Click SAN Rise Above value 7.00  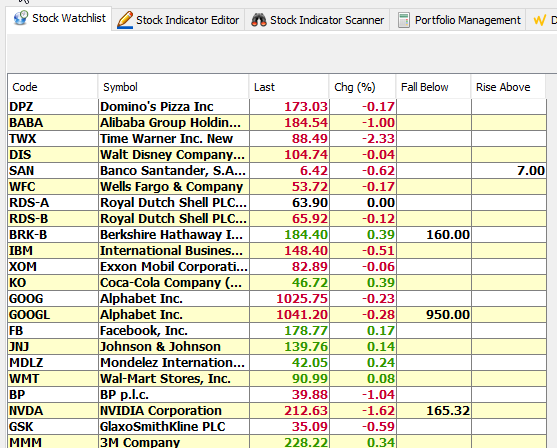[x=509, y=171]
